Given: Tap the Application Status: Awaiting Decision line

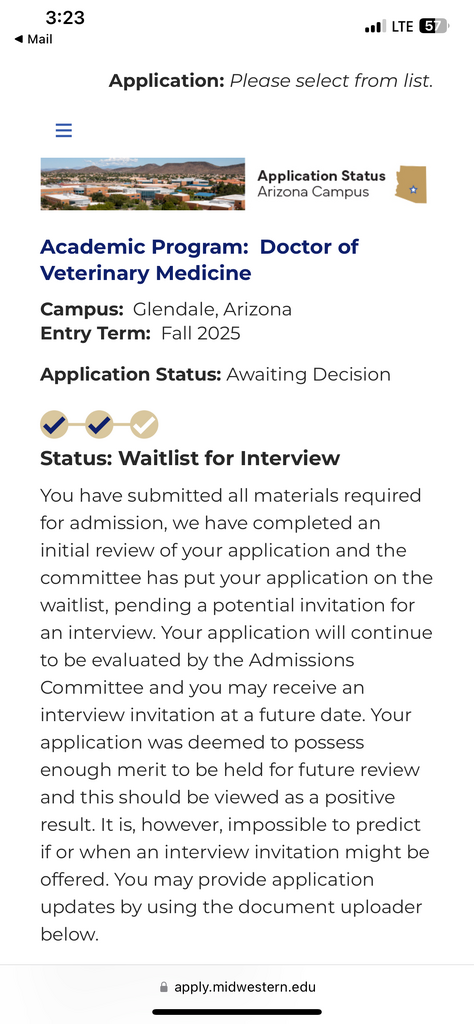Looking at the screenshot, I should click(215, 375).
